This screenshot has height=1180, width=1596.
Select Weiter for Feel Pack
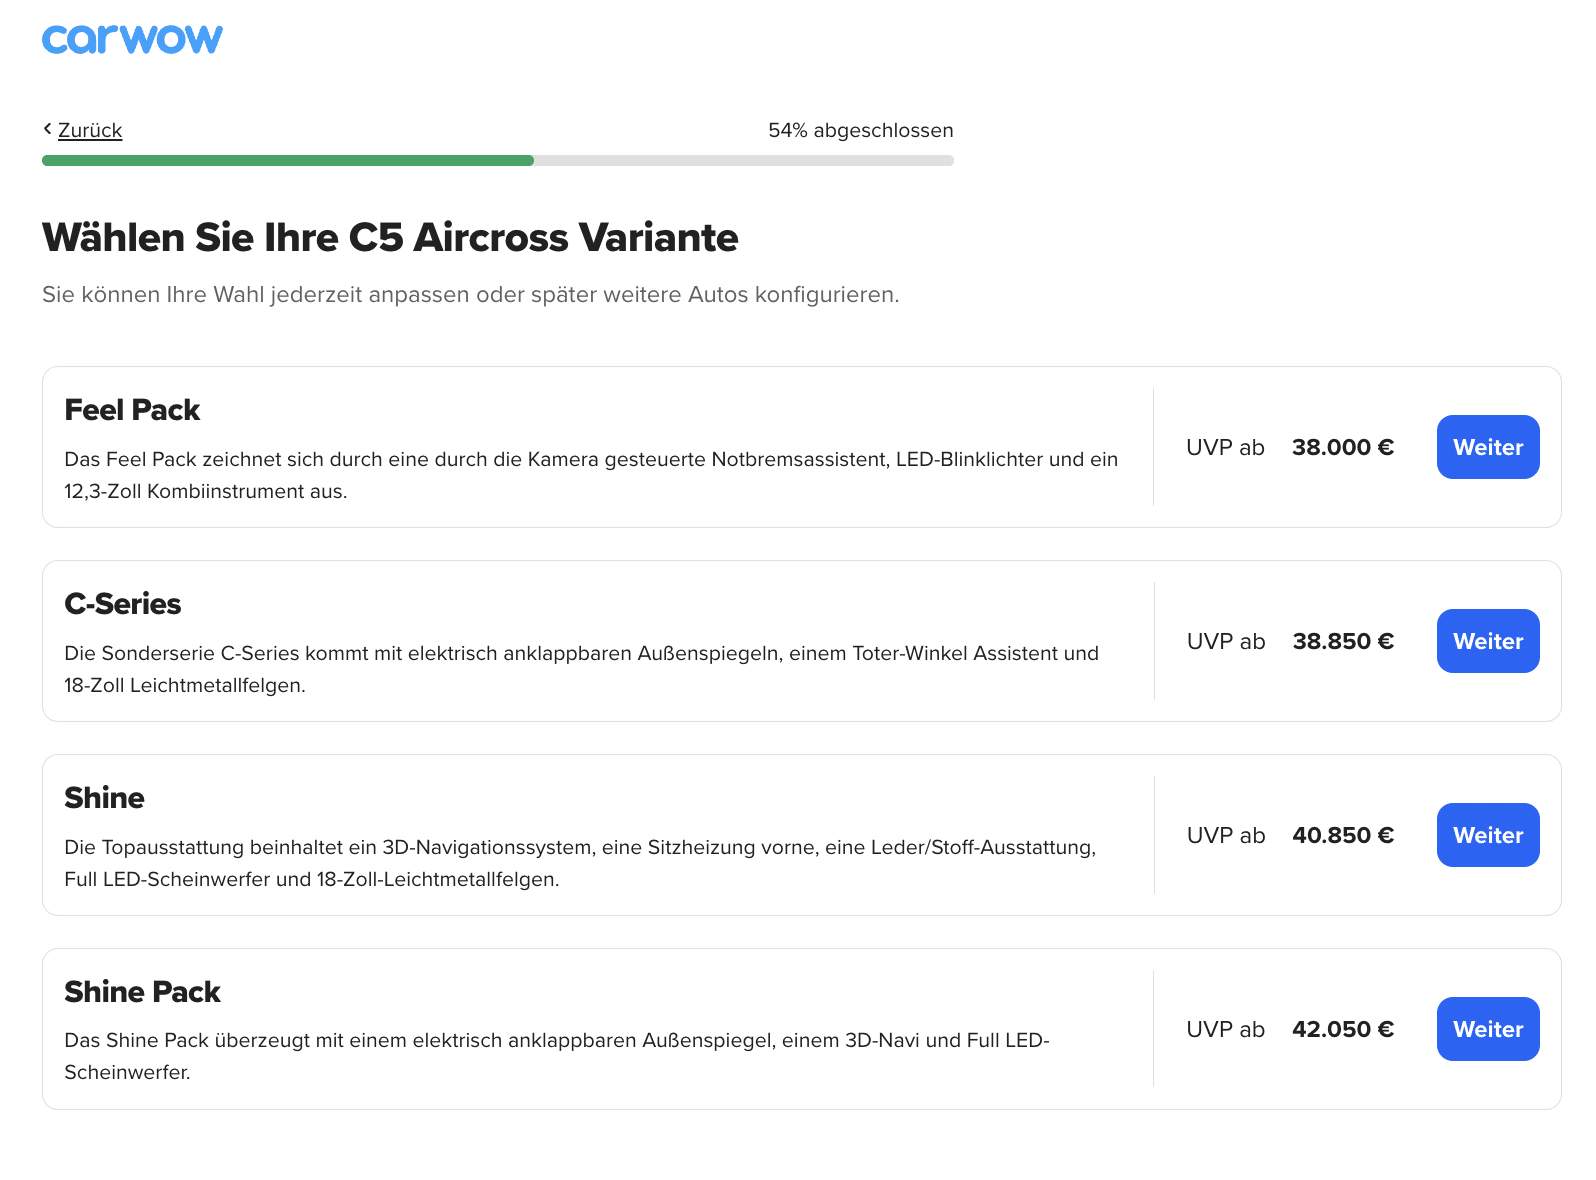click(1488, 447)
